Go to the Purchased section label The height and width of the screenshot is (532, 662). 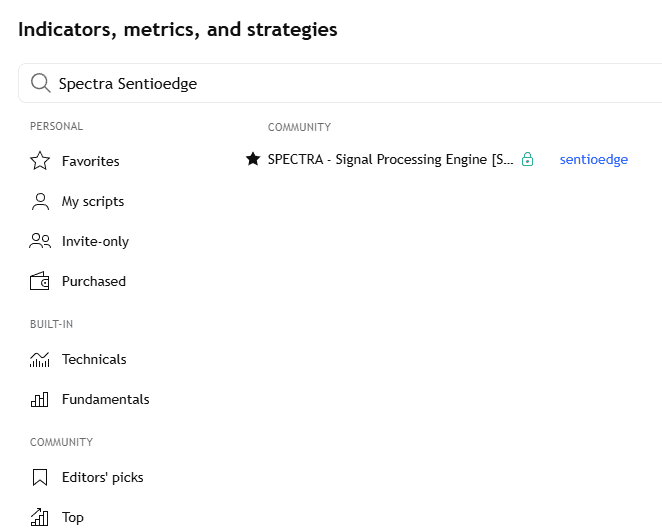tap(94, 281)
